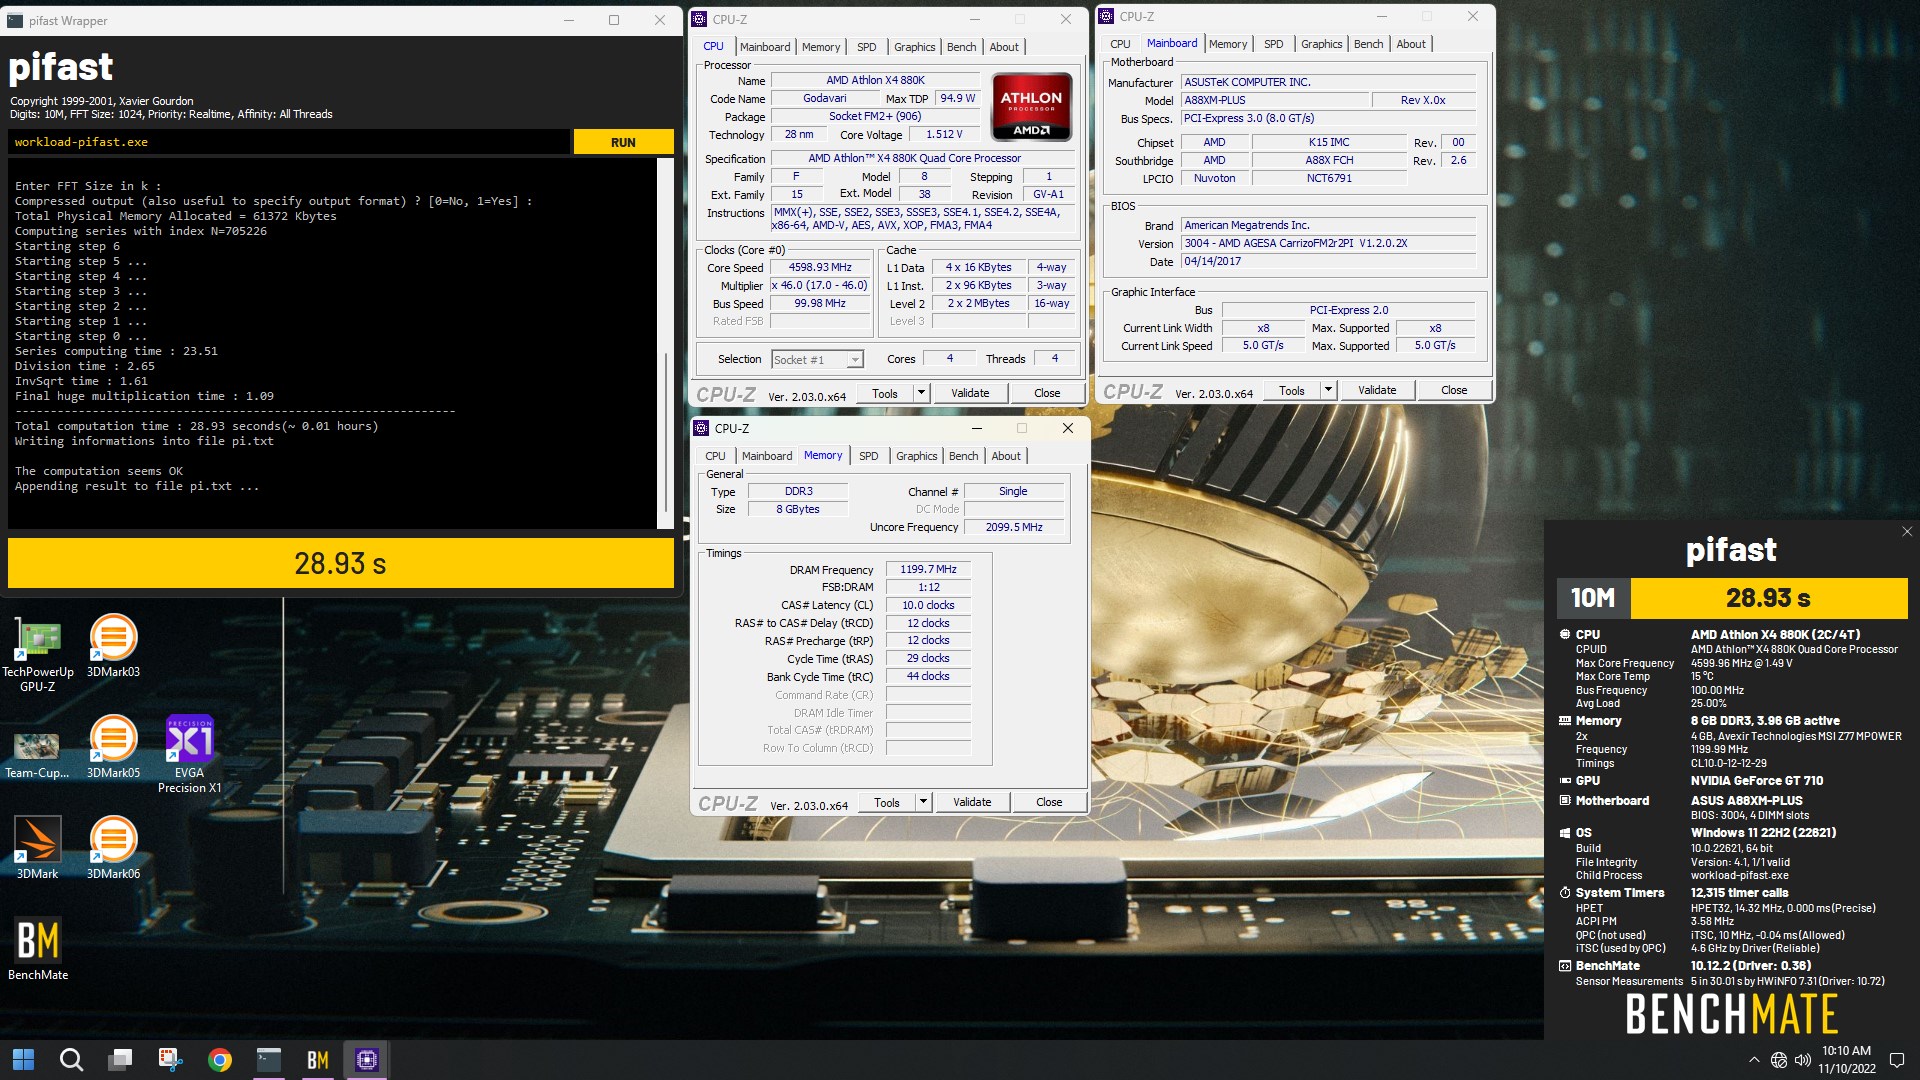Switch to Memory tab in top-left CPU-Z
This screenshot has height=1080, width=1920.
pos(821,47)
